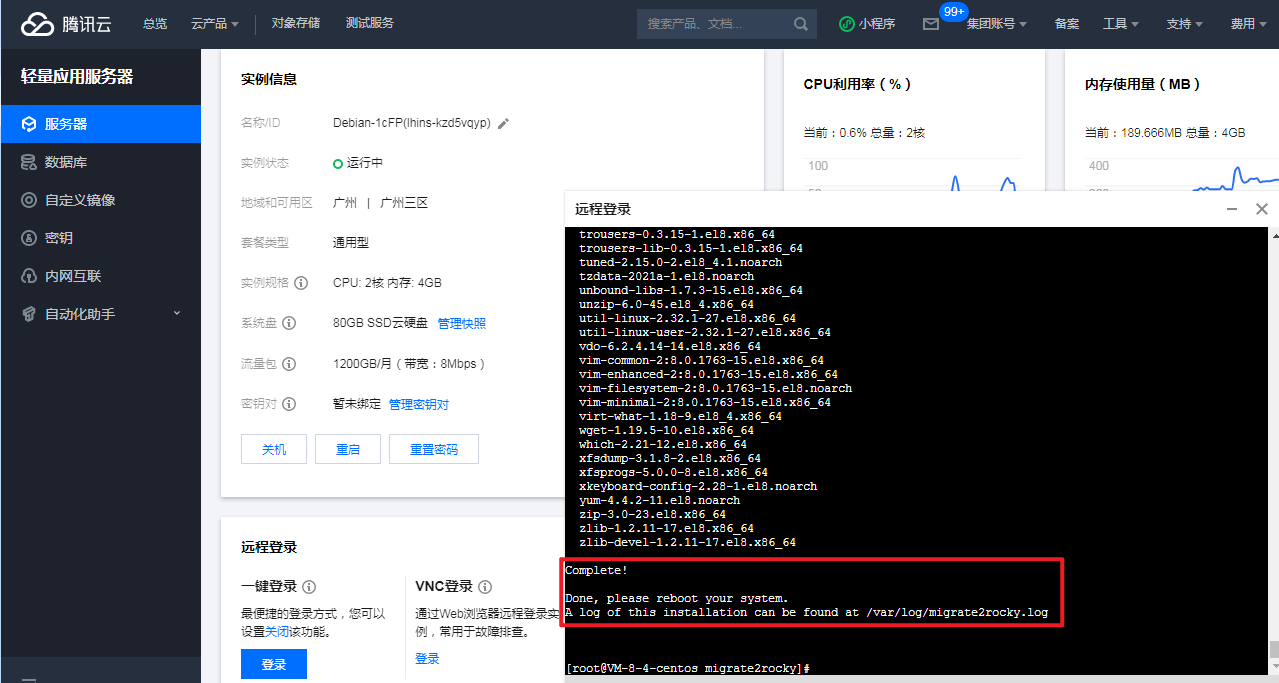
Task: Select 自定义镜像 in the sidebar
Action: pos(100,200)
